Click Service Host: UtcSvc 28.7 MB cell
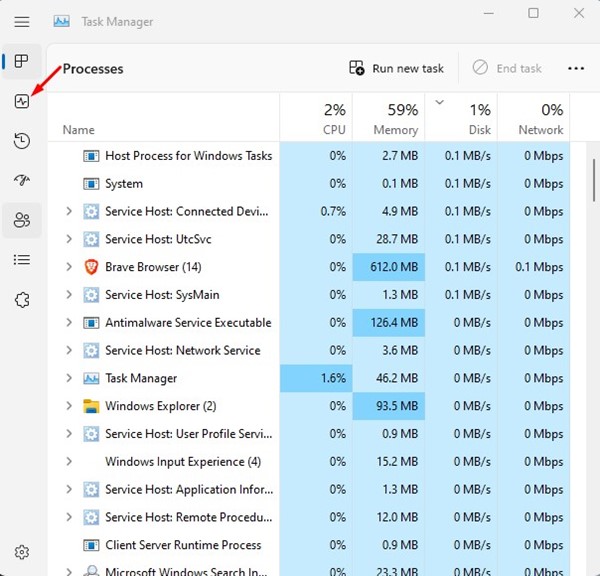Screen dimensions: 600x576 (x=388, y=239)
